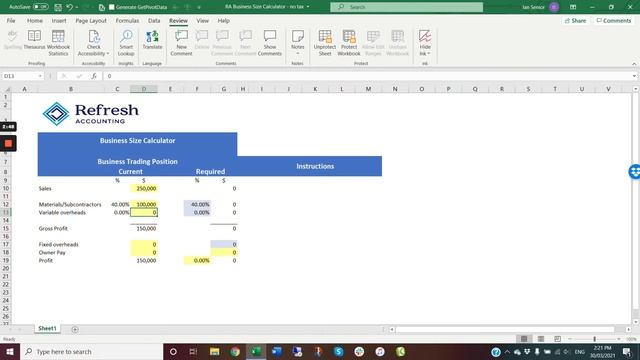Switch to the View tab
The image size is (640, 360).
202,20
